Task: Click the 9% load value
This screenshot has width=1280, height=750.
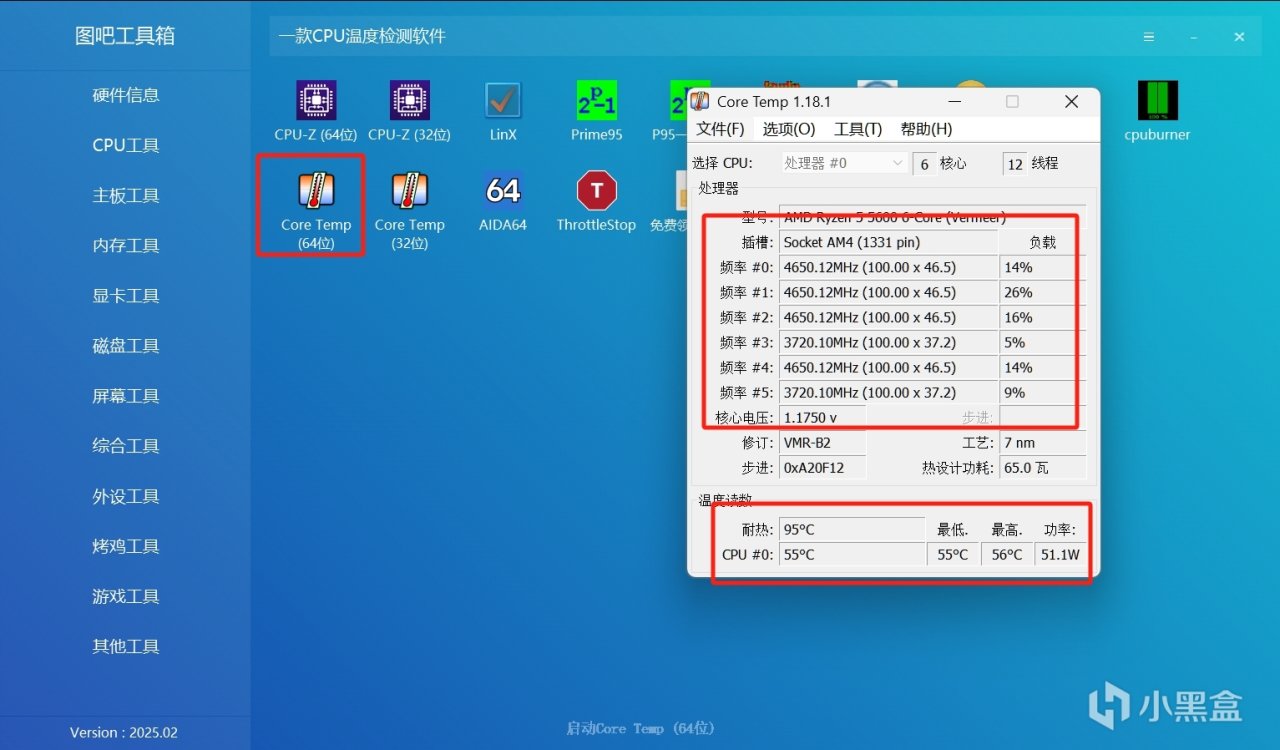Action: coord(1042,392)
